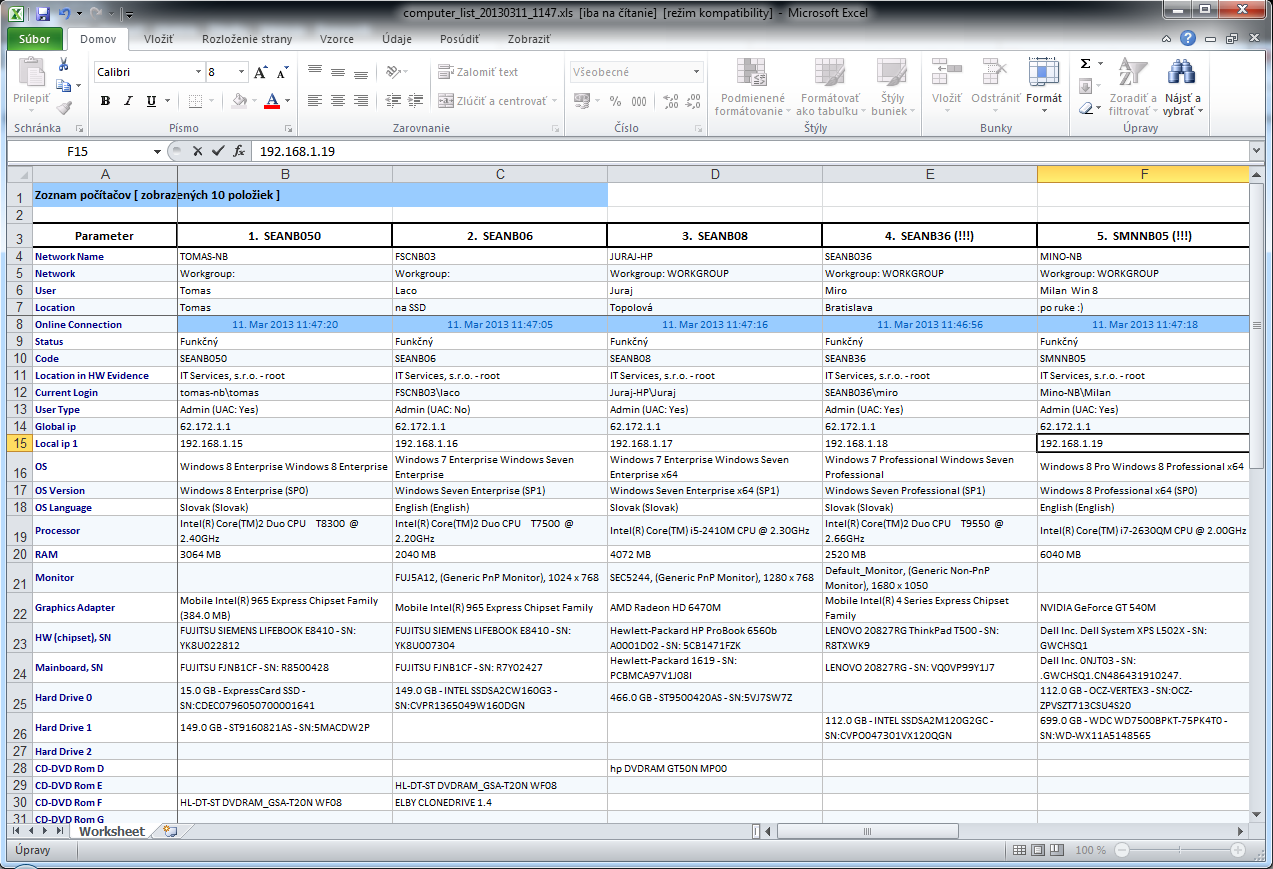
Task: Click Formátovať ako tabuľku button
Action: point(830,86)
